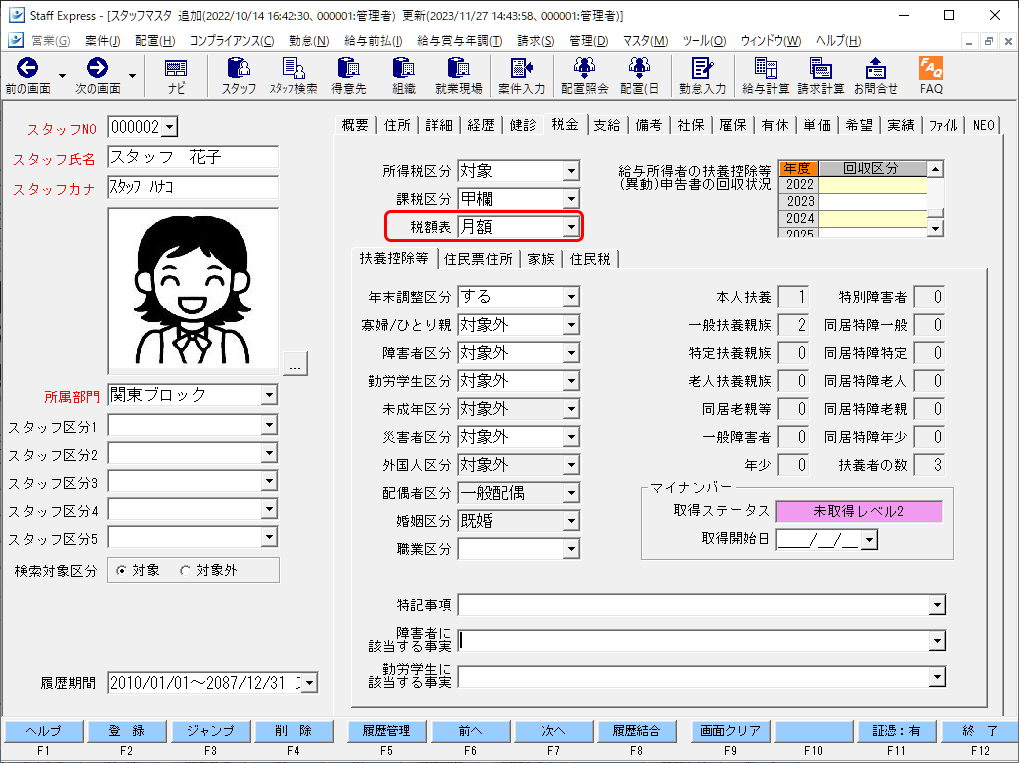Select 対象外 radio for 検索対象区分
The width and height of the screenshot is (1019, 763).
tap(185, 571)
